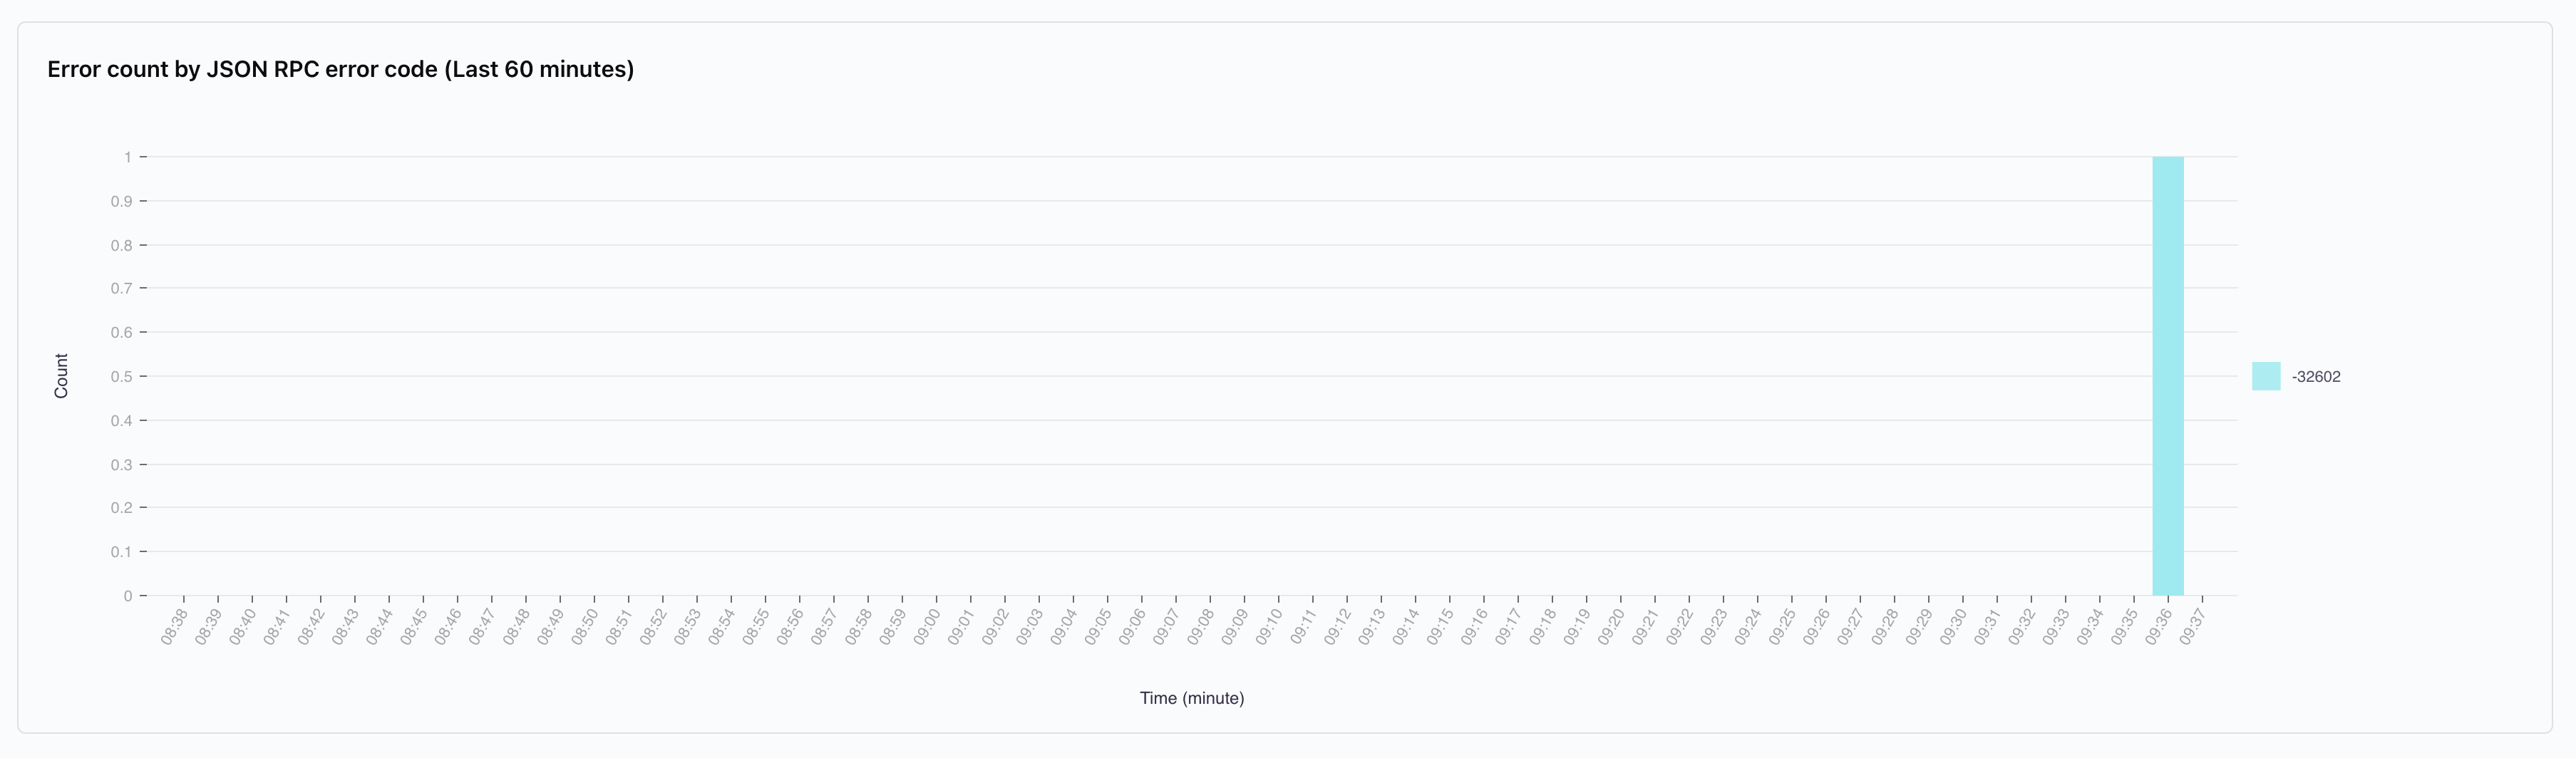Click the 09:00 time axis label
This screenshot has width=2576, height=758.
point(926,626)
